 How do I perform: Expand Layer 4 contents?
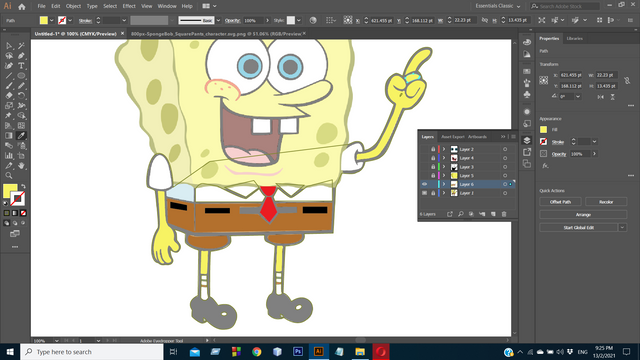[444, 158]
